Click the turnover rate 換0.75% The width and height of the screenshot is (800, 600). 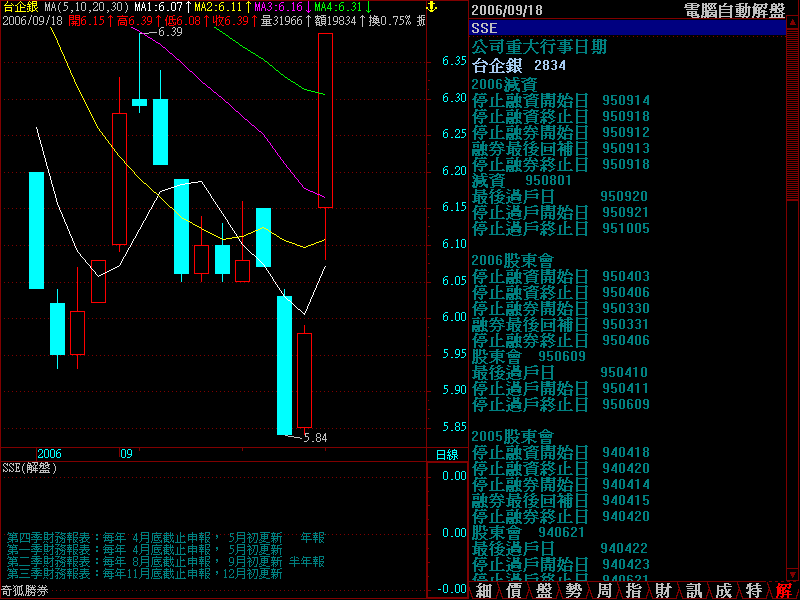click(x=390, y=21)
